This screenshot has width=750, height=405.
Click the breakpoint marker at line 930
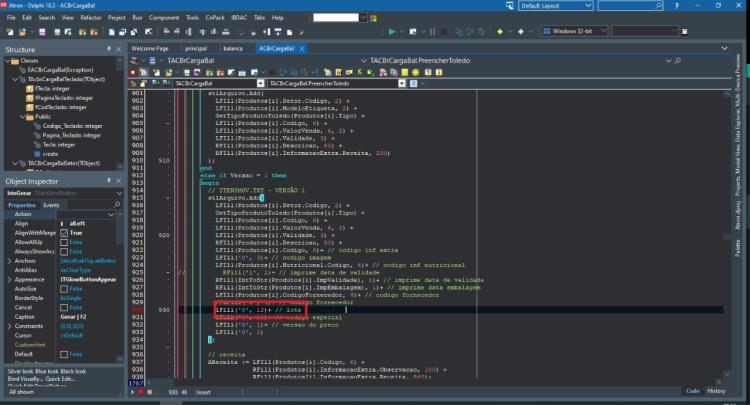point(137,310)
